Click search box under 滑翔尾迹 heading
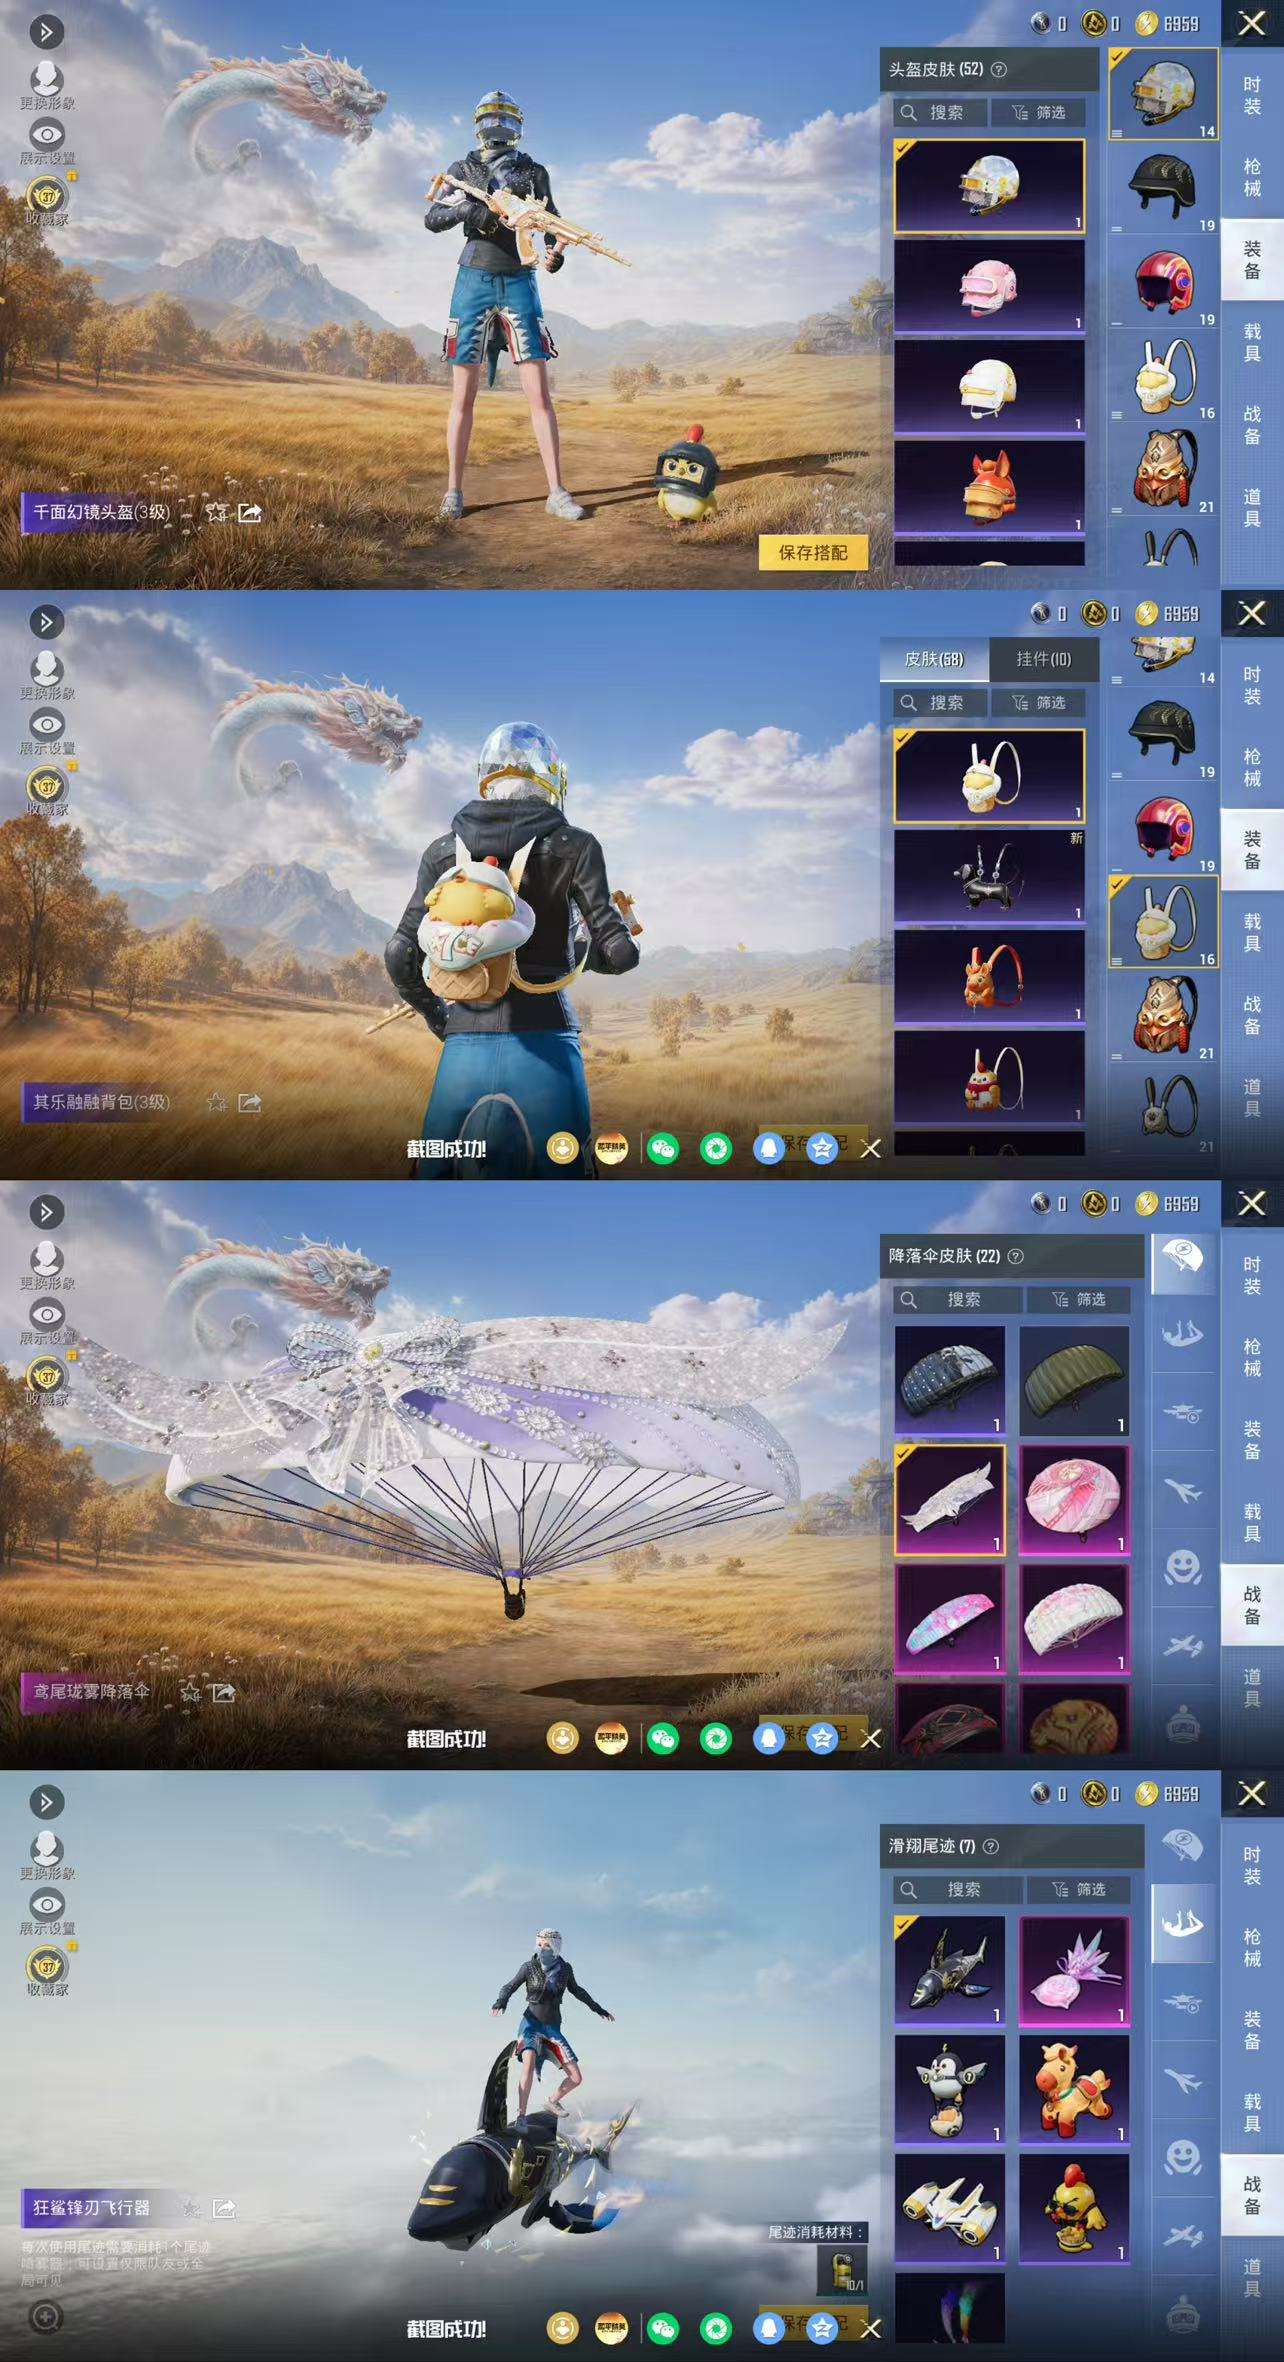 (958, 1889)
